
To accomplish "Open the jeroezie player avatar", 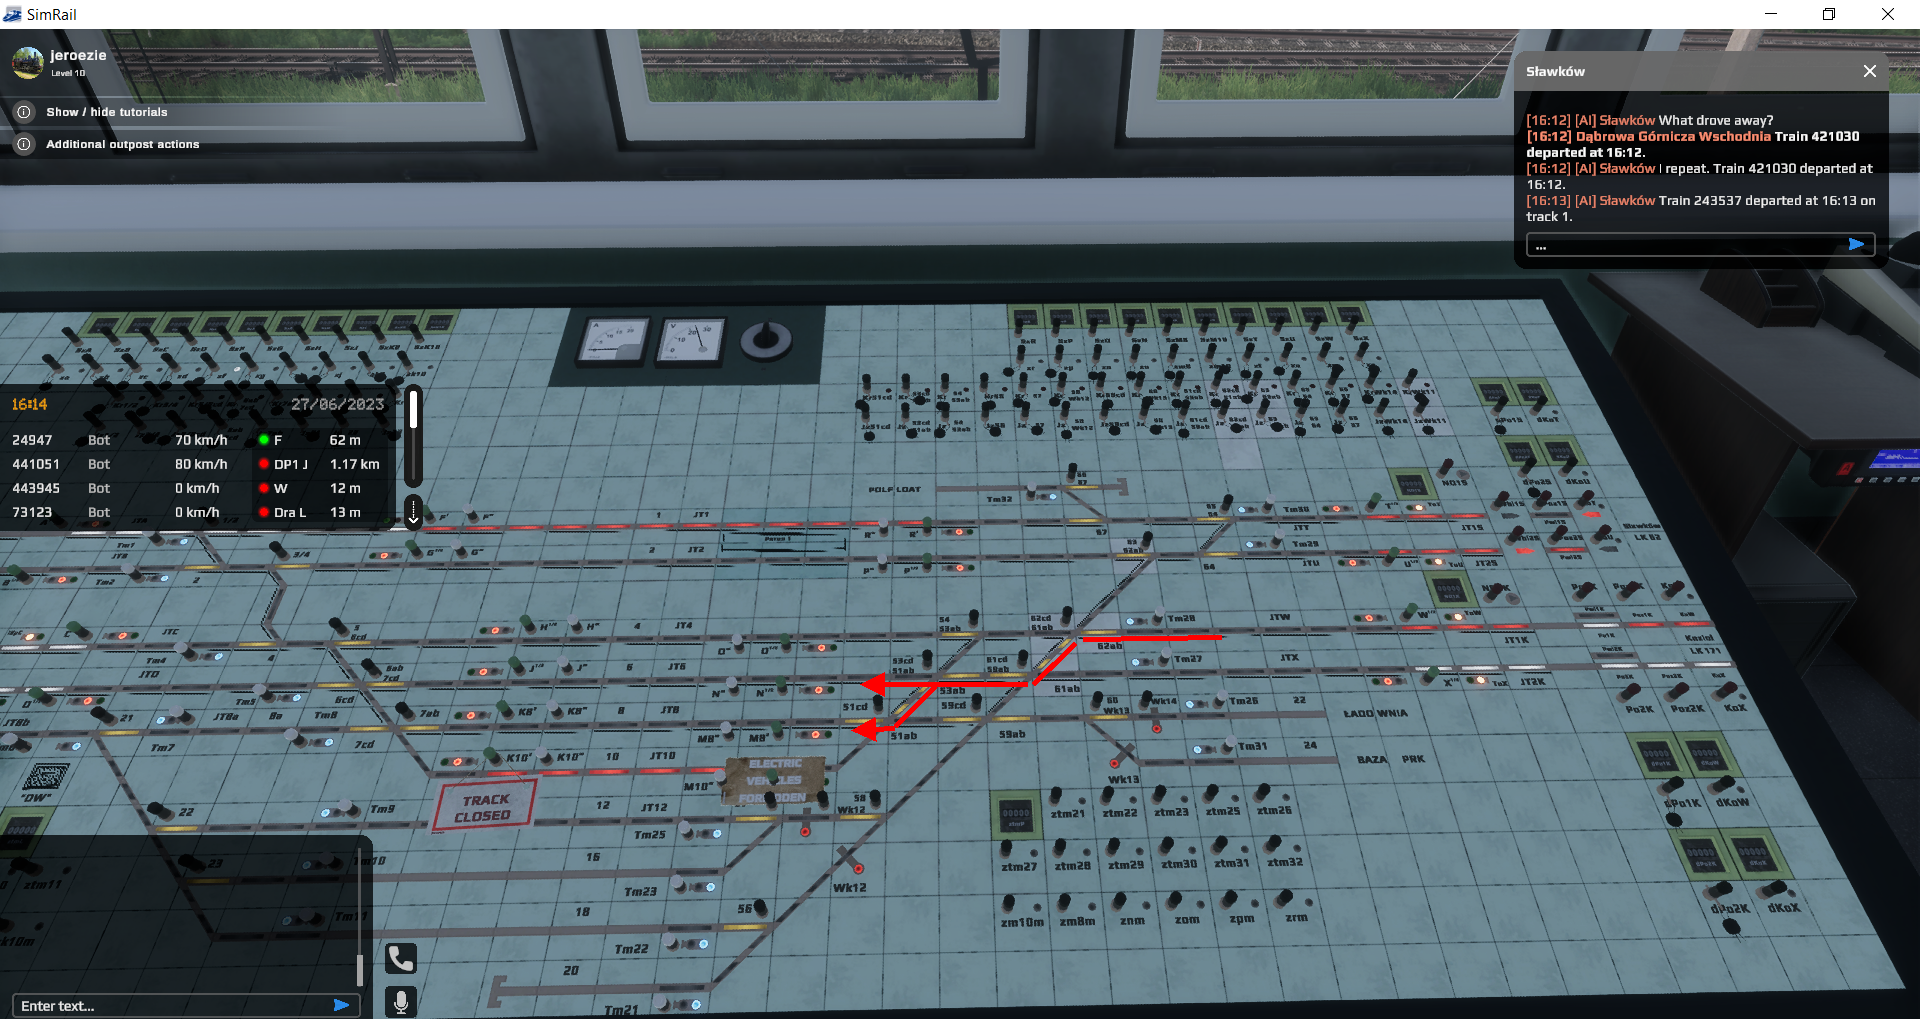I will click(28, 63).
